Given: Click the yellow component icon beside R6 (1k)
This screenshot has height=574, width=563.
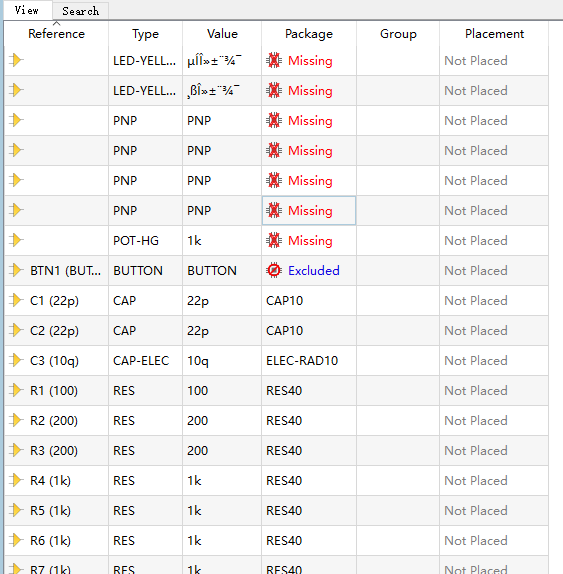Looking at the screenshot, I should click(x=16, y=540).
